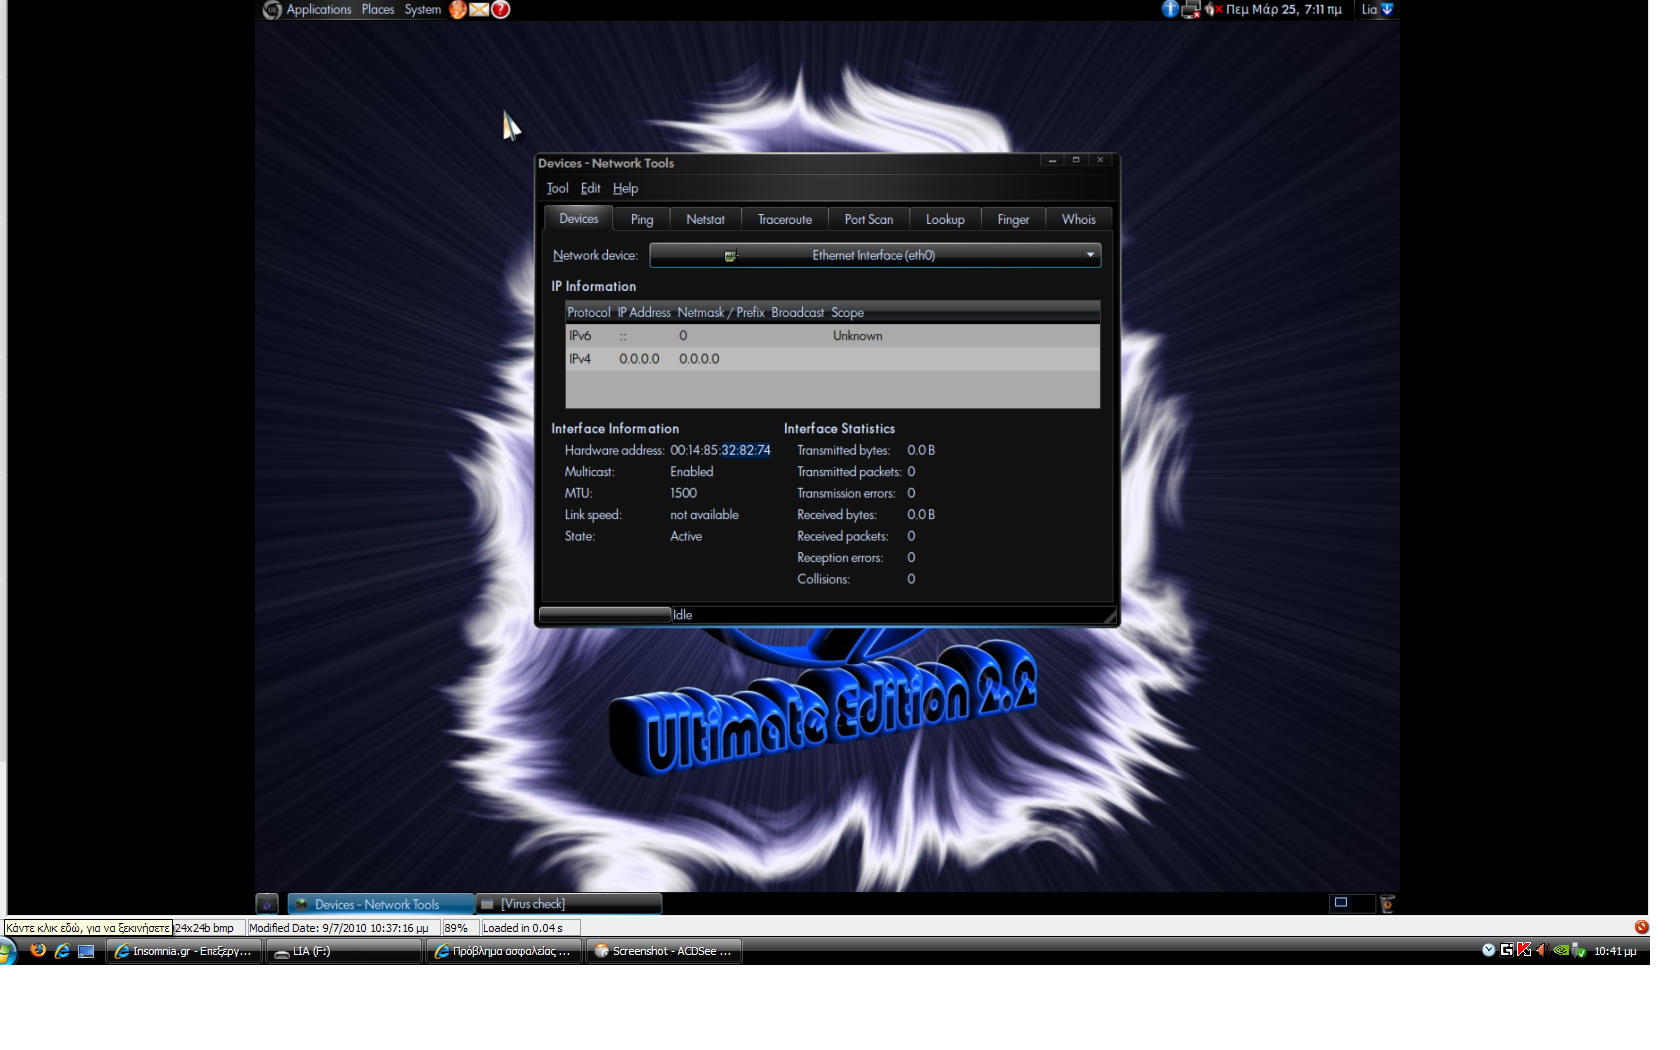Switch to the Whois tab

[1078, 219]
